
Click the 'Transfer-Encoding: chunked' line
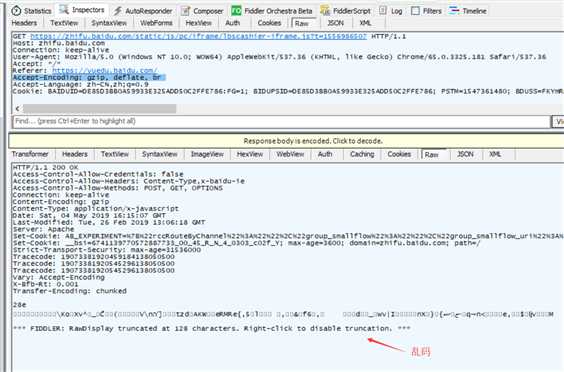coord(69,291)
